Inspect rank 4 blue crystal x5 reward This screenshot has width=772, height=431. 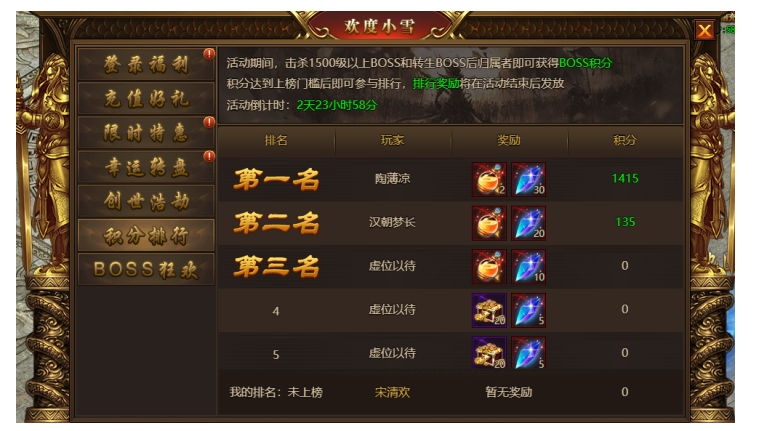528,310
